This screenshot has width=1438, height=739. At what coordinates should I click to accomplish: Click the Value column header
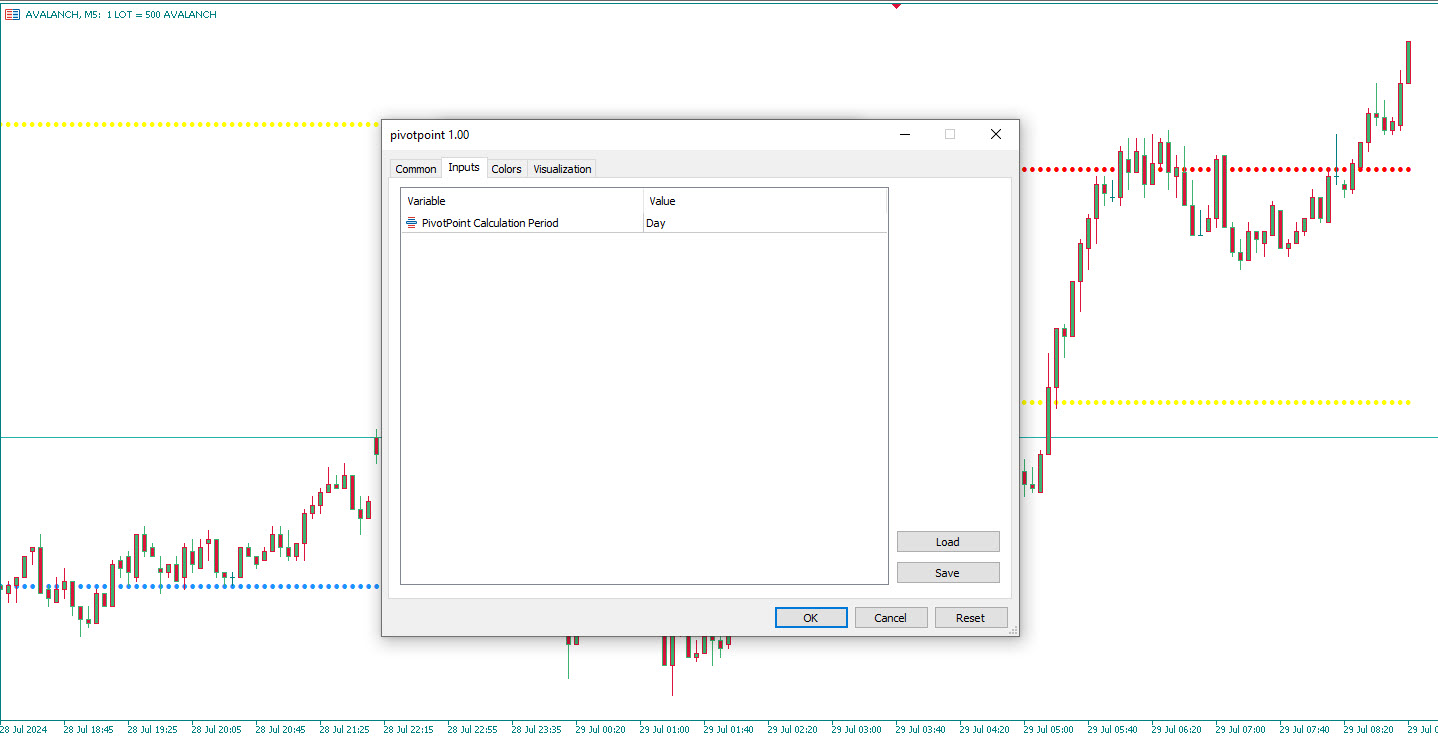point(765,201)
